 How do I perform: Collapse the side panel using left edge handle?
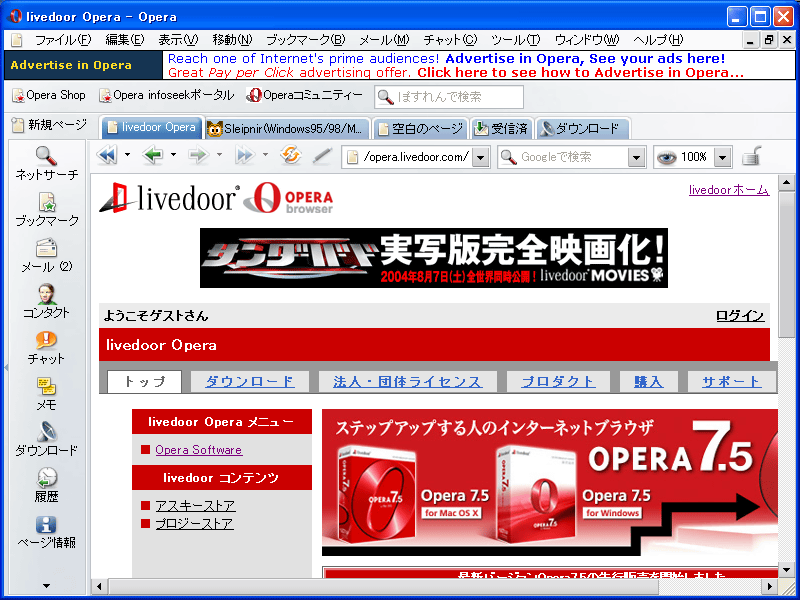tap(6, 367)
